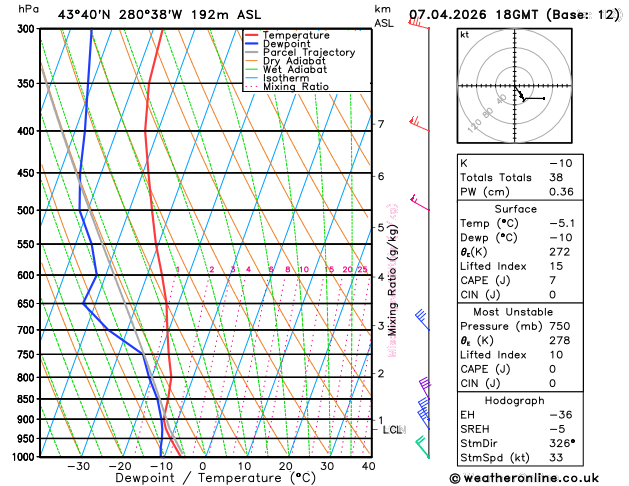
Task: Click the surface Temp value -5.1
Action: (x=562, y=223)
